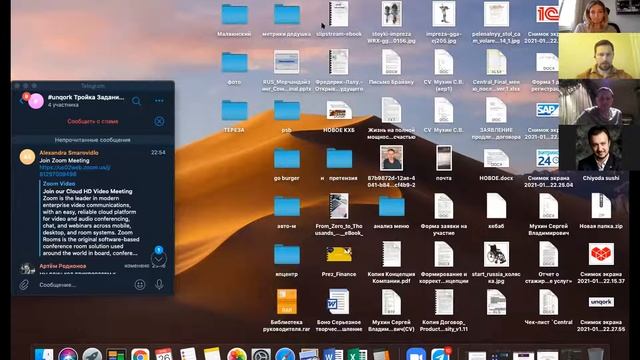This screenshot has height=360, width=640.
Task: Click the video thumbnail with yellow background
Action: pos(599,56)
